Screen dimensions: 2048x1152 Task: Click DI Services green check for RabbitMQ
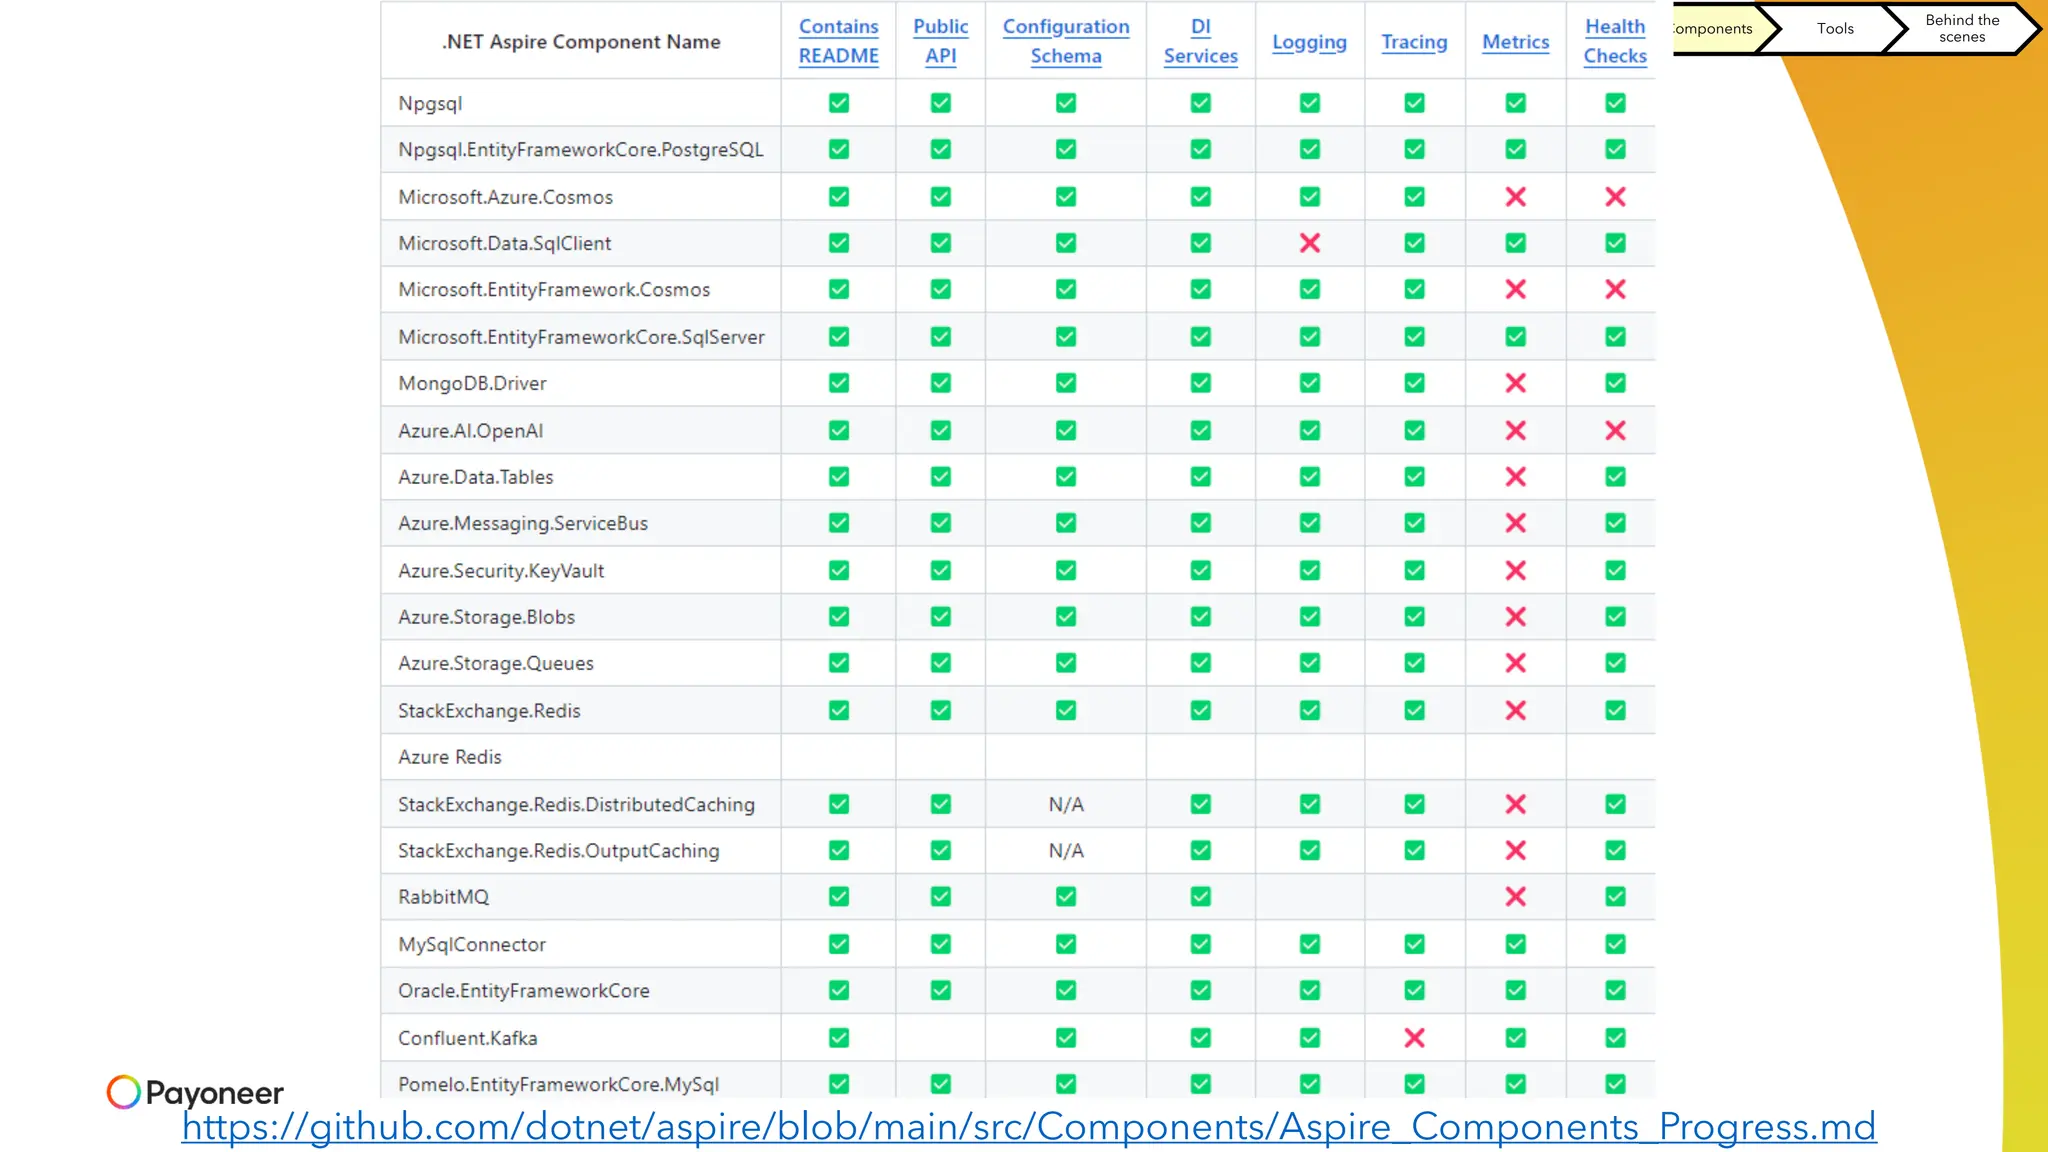[1200, 897]
